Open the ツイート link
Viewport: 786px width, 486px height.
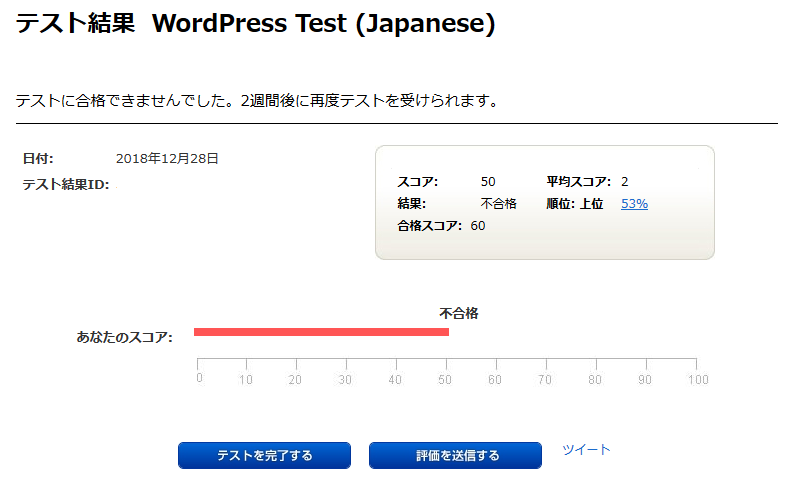(586, 449)
